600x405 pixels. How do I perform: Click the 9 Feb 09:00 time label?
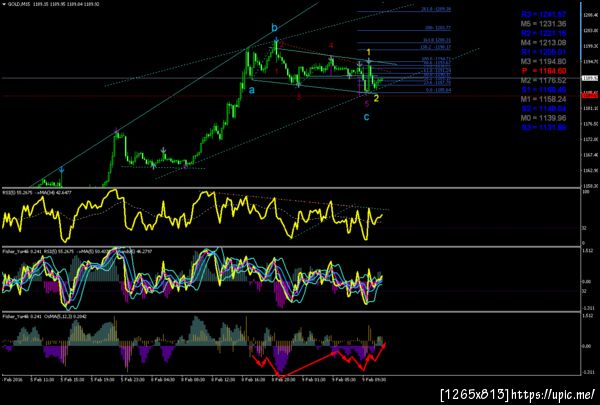point(374,380)
